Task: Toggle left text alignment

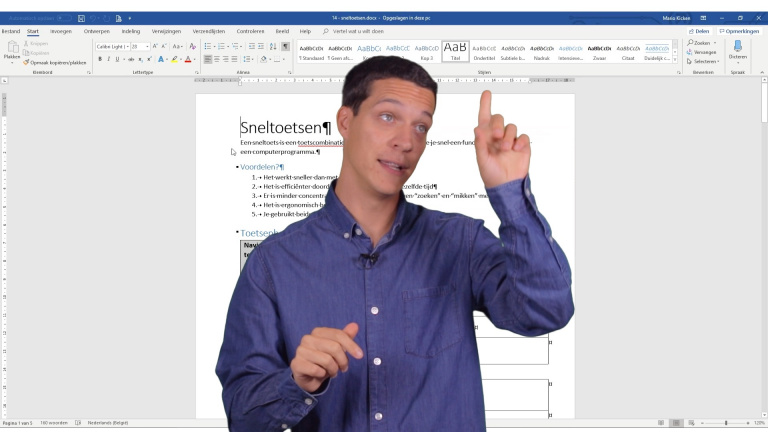Action: 208,59
